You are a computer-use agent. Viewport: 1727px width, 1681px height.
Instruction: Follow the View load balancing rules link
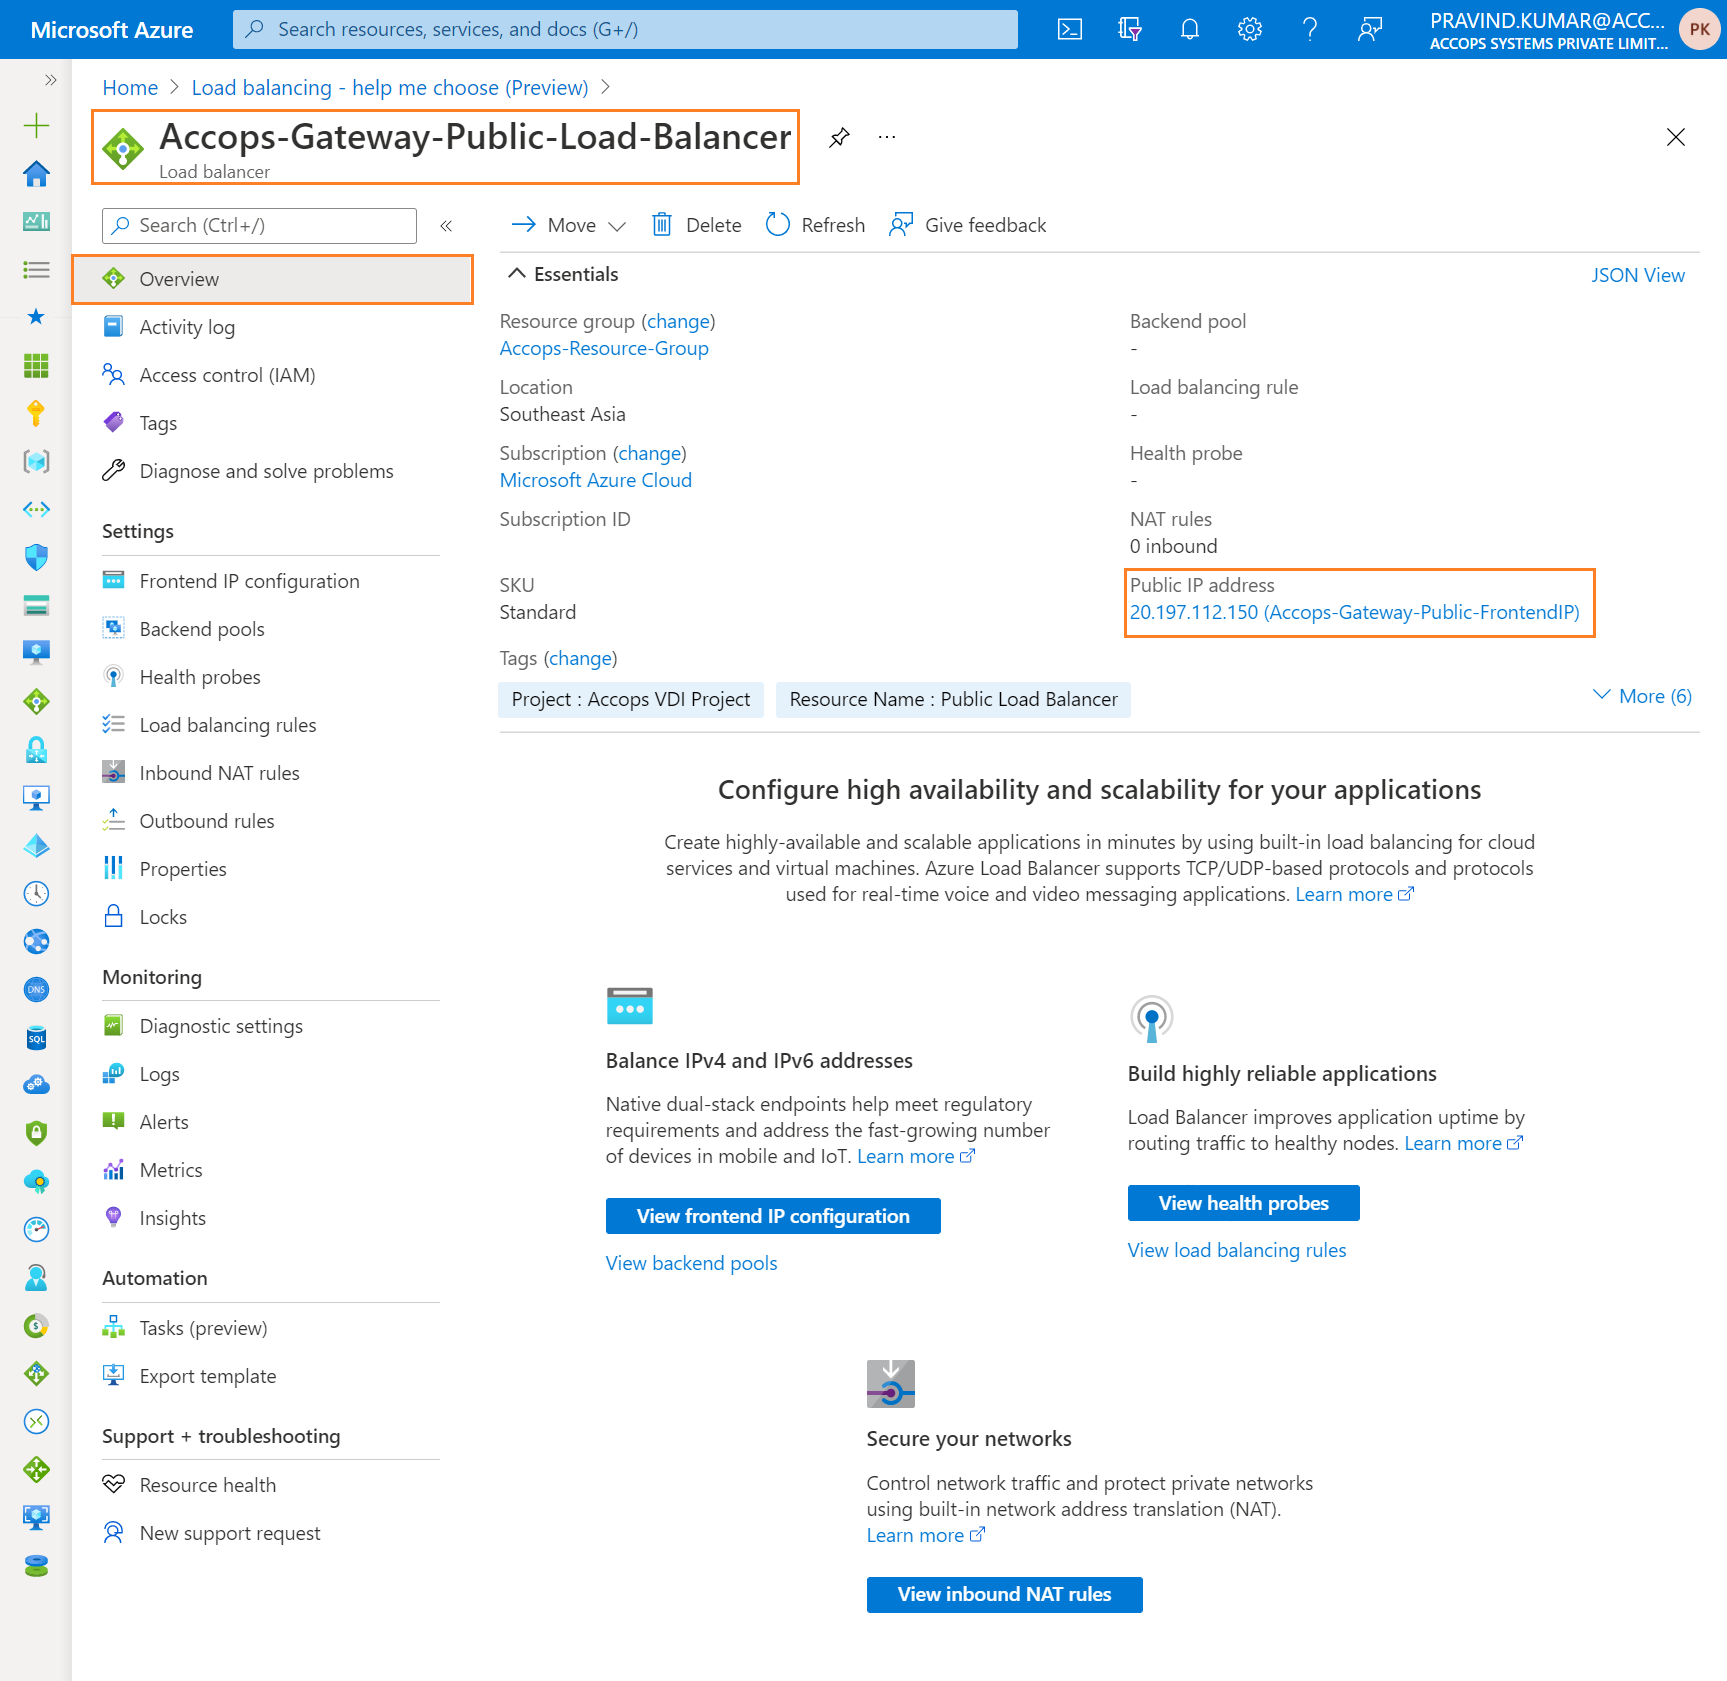[x=1237, y=1250]
